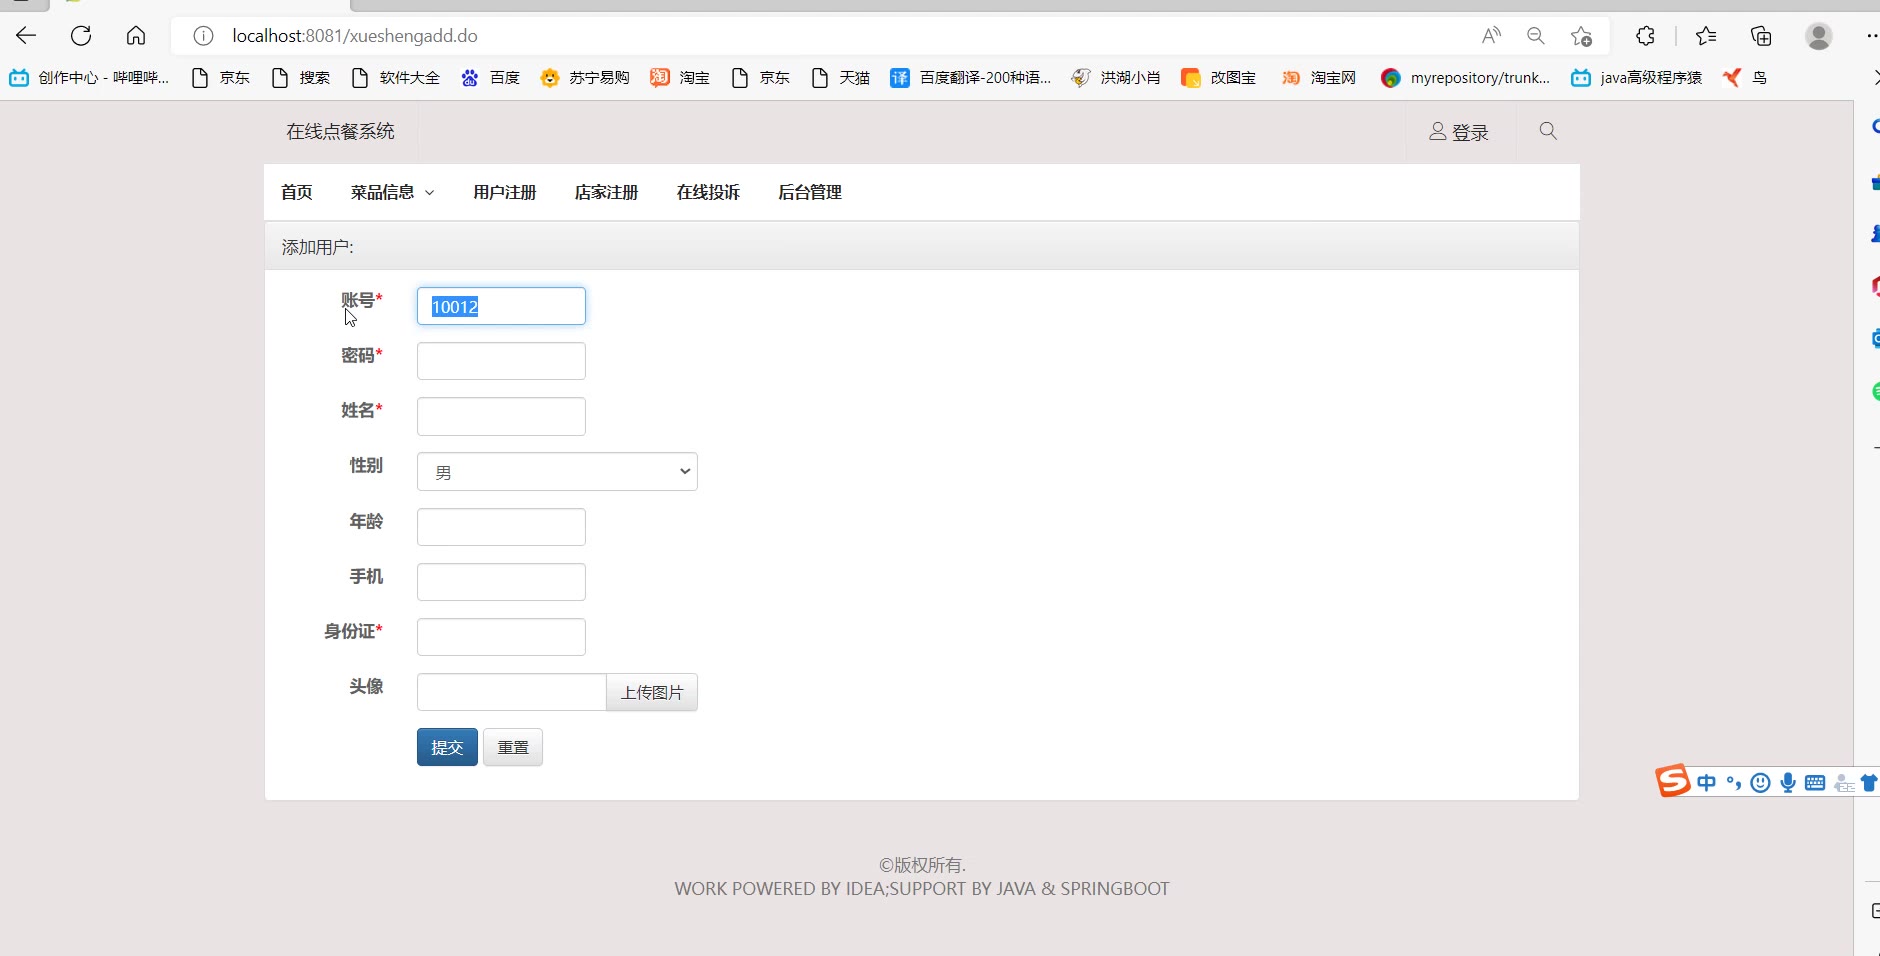Go back with the browser back arrow
The image size is (1880, 956).
coord(26,36)
